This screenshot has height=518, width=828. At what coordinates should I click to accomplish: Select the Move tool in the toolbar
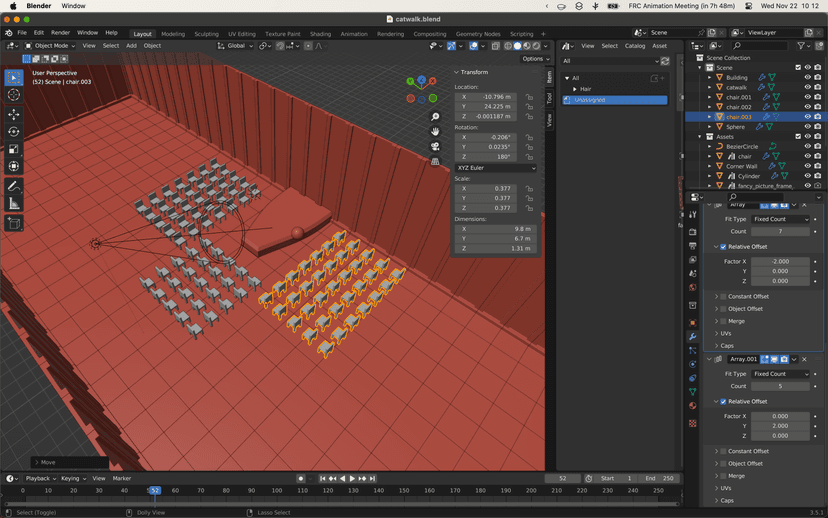[x=14, y=113]
